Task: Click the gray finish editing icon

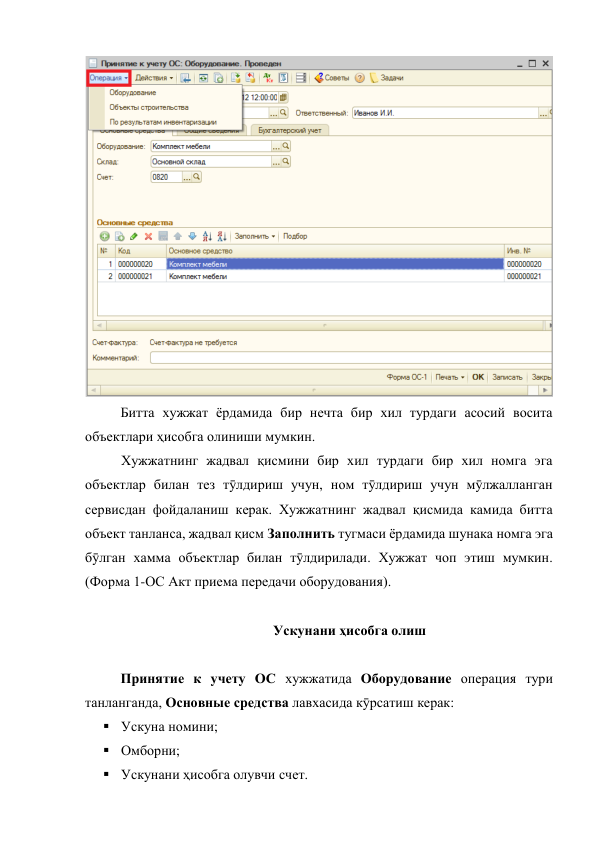Action: tap(163, 236)
